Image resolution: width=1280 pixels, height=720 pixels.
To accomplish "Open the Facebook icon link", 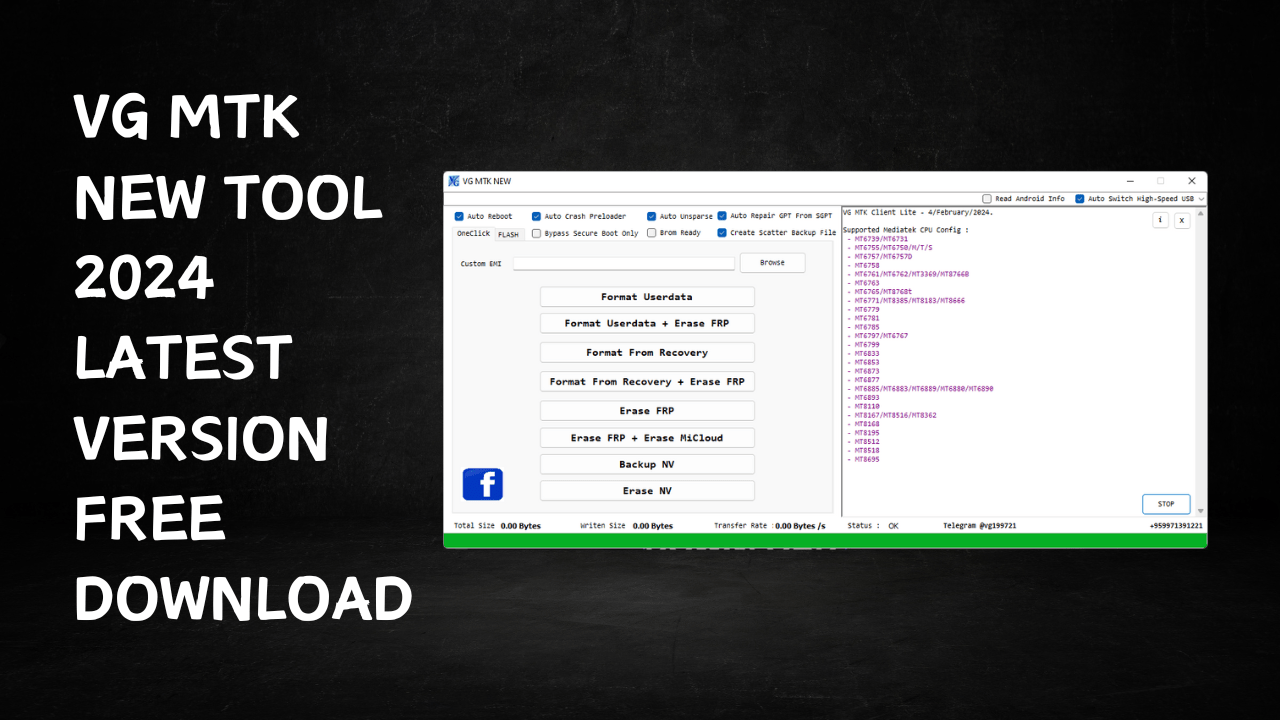I will click(x=483, y=484).
